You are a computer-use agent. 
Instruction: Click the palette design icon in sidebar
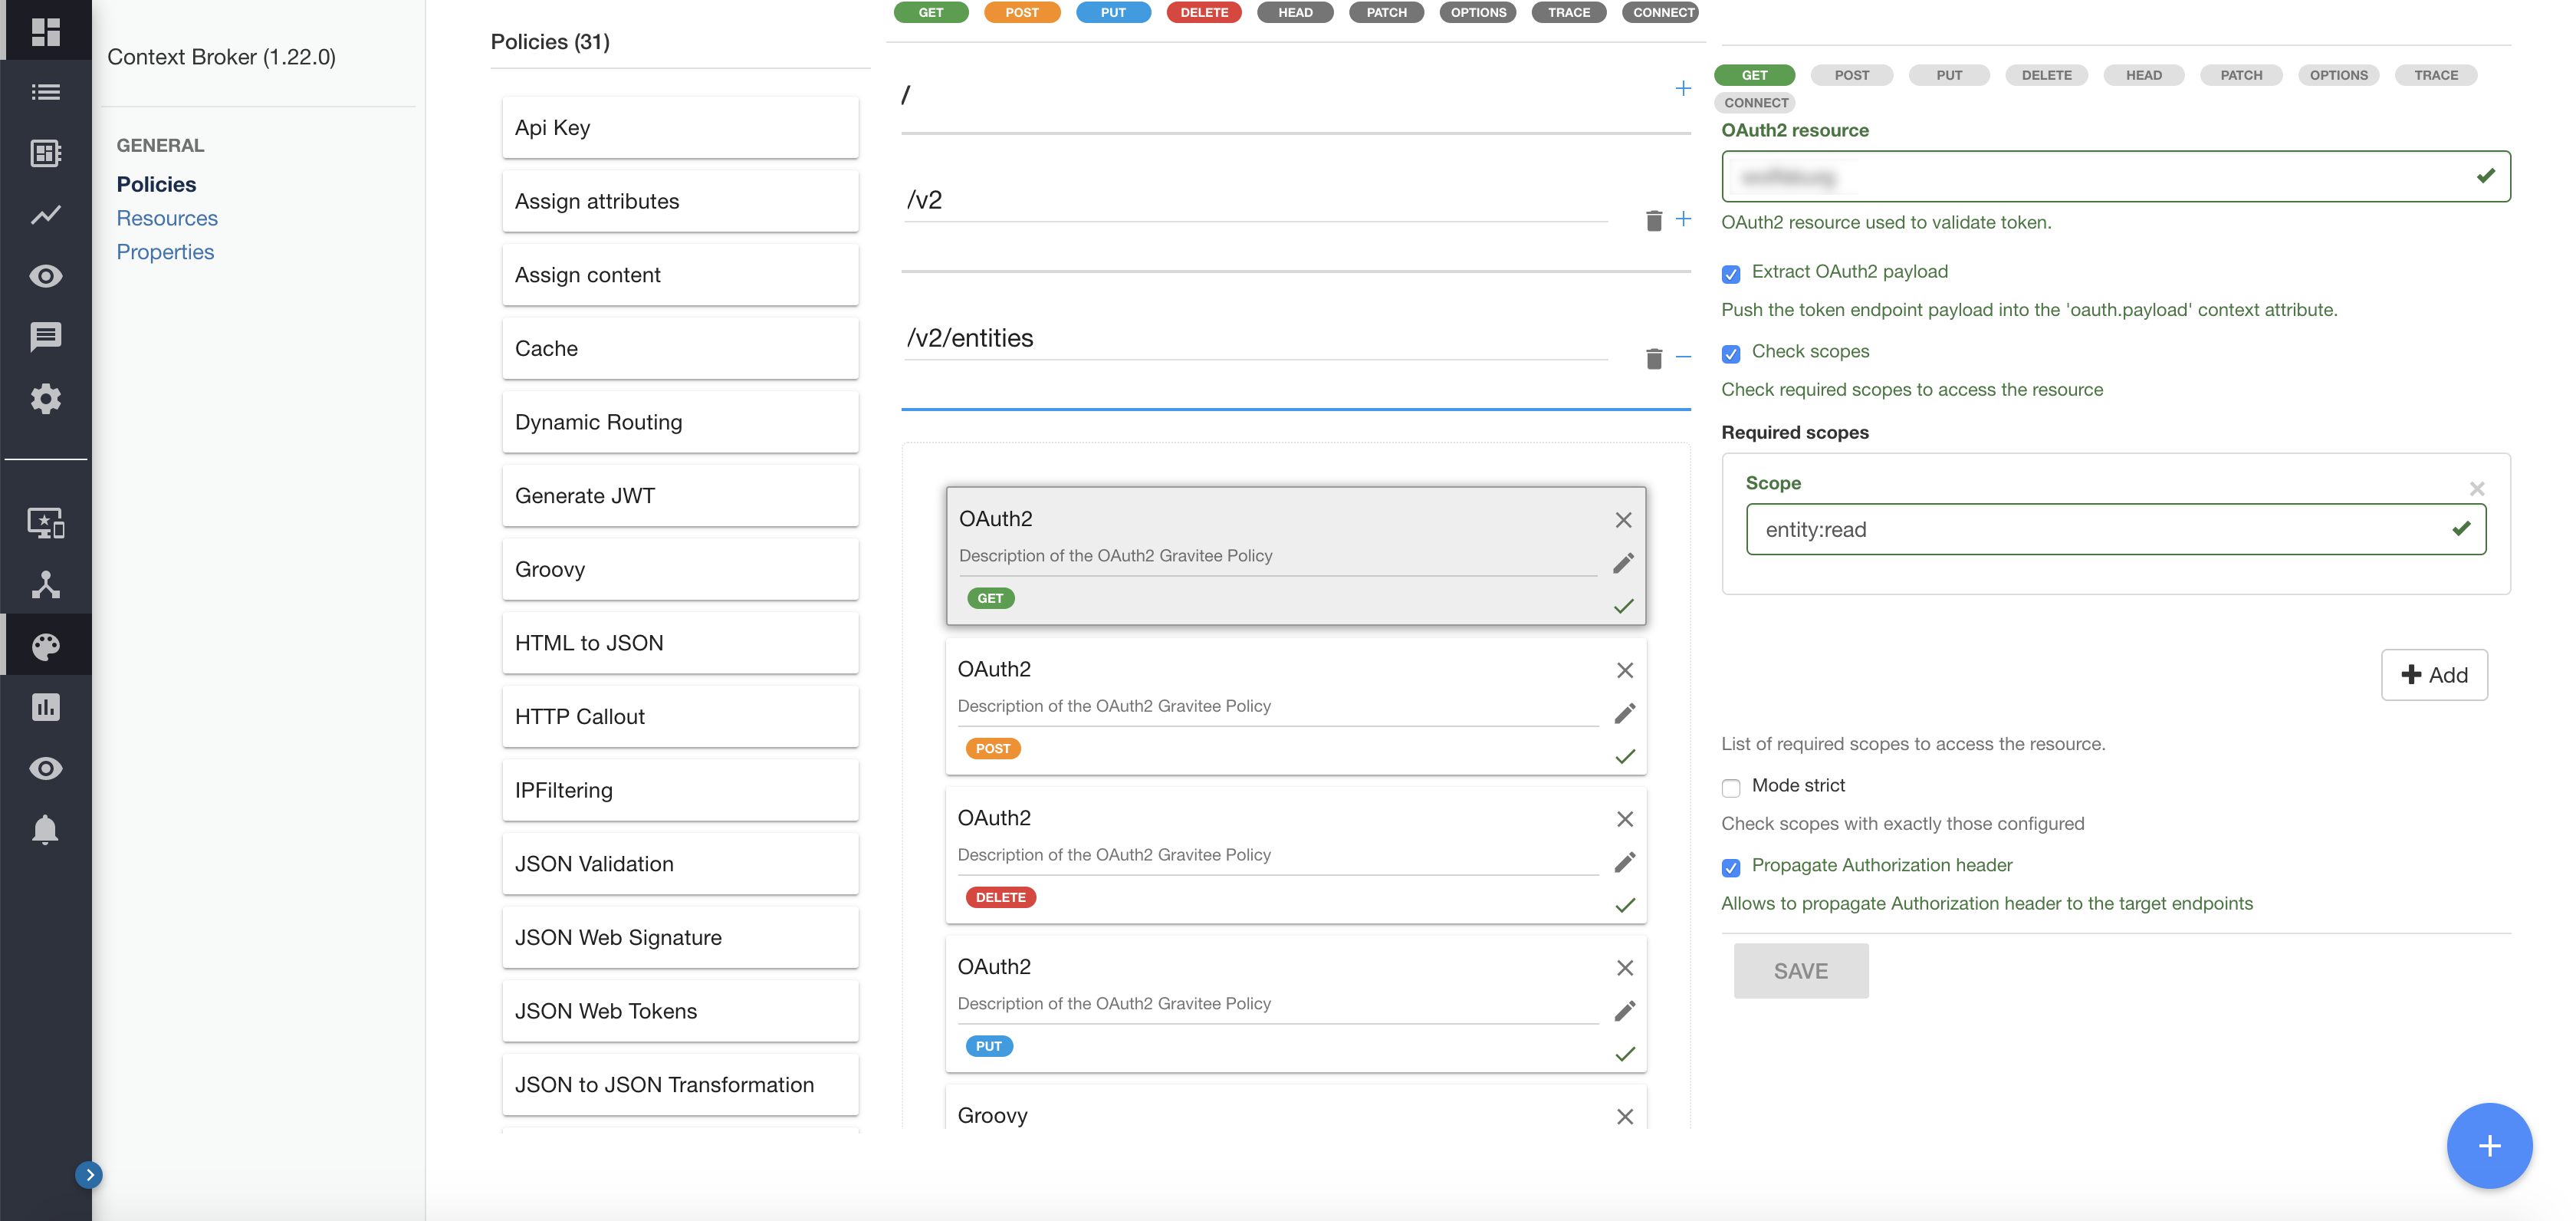pyautogui.click(x=46, y=646)
